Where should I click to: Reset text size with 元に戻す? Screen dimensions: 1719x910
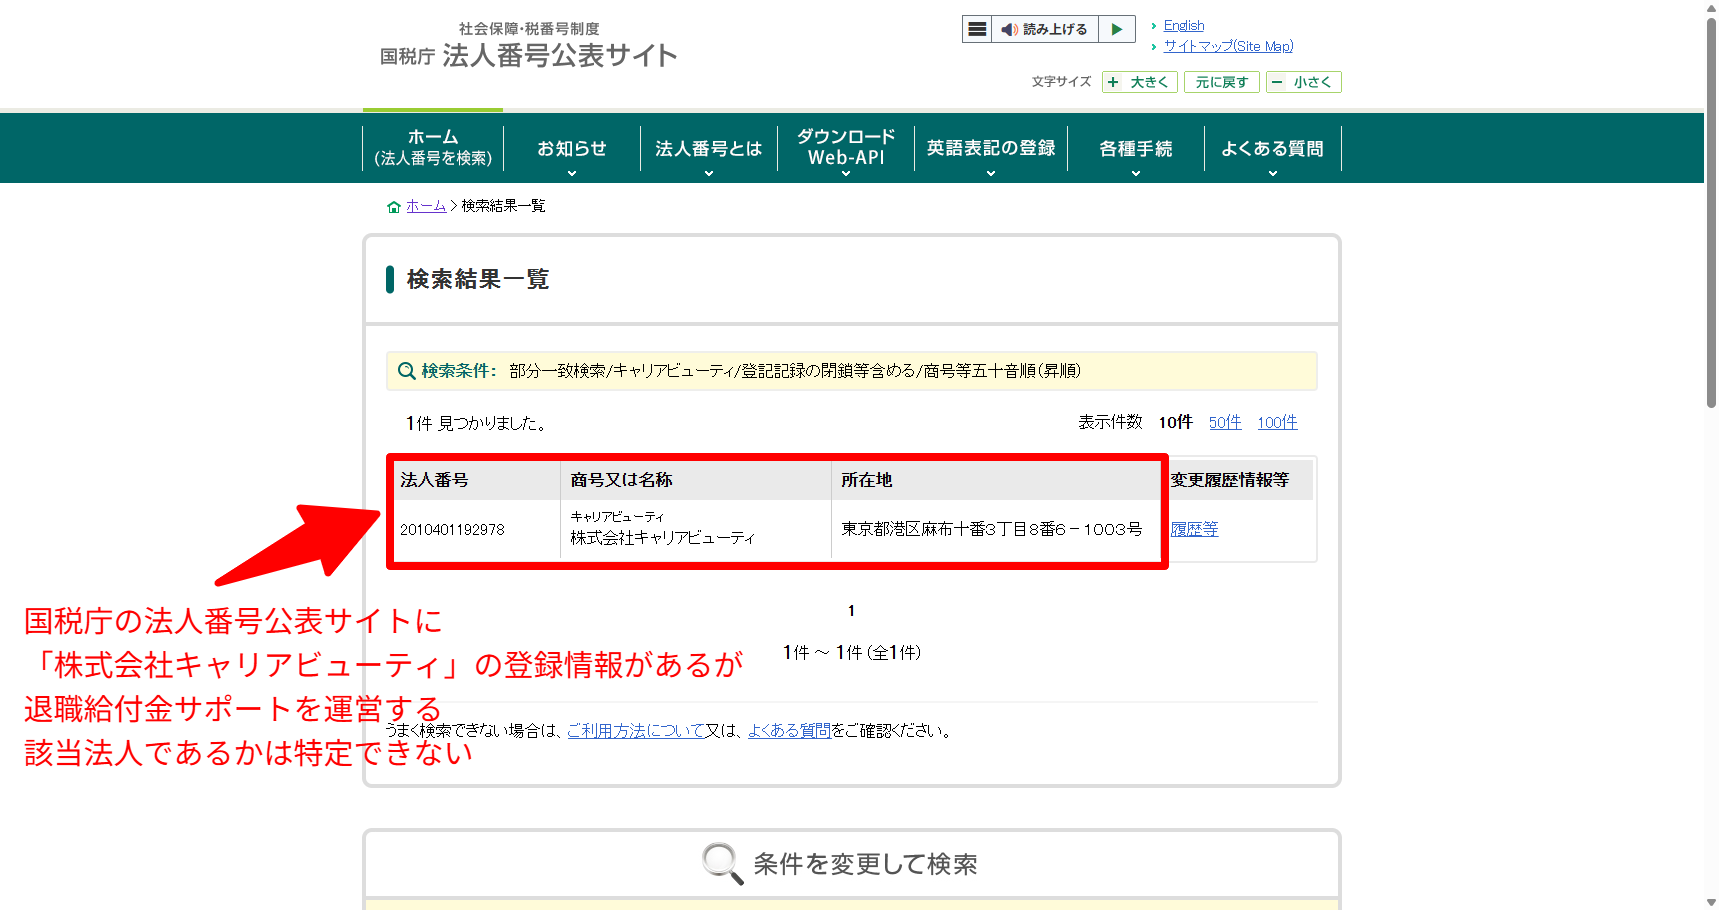[1221, 82]
